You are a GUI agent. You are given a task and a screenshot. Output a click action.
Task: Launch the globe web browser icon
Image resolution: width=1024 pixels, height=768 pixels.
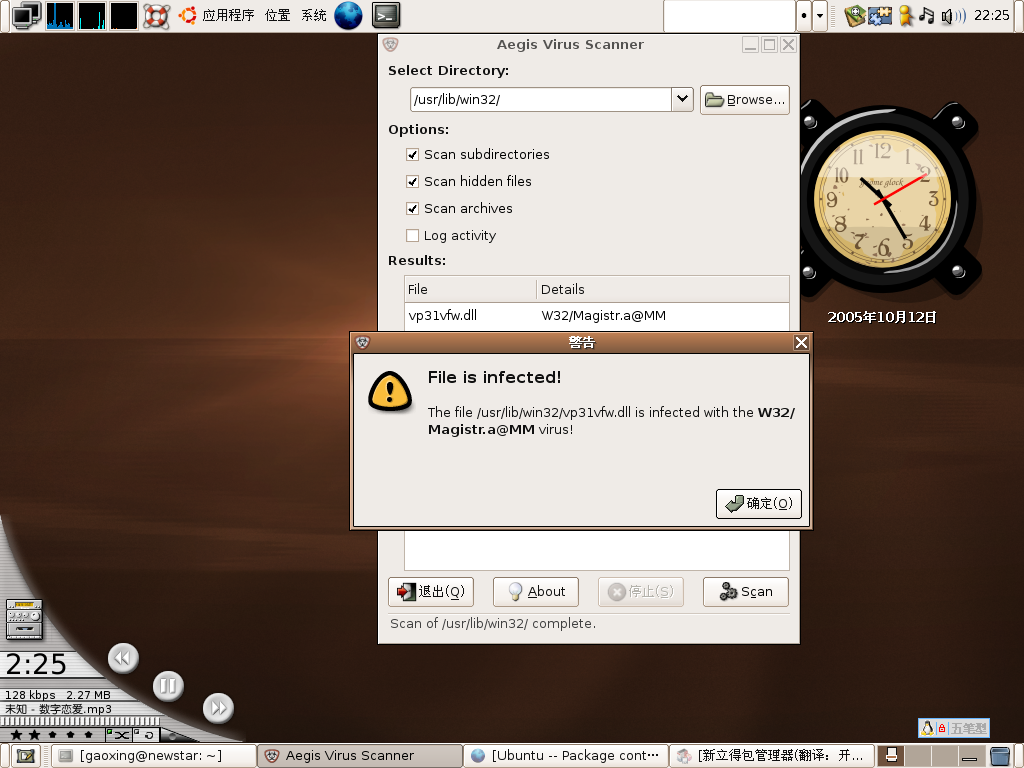click(x=348, y=16)
